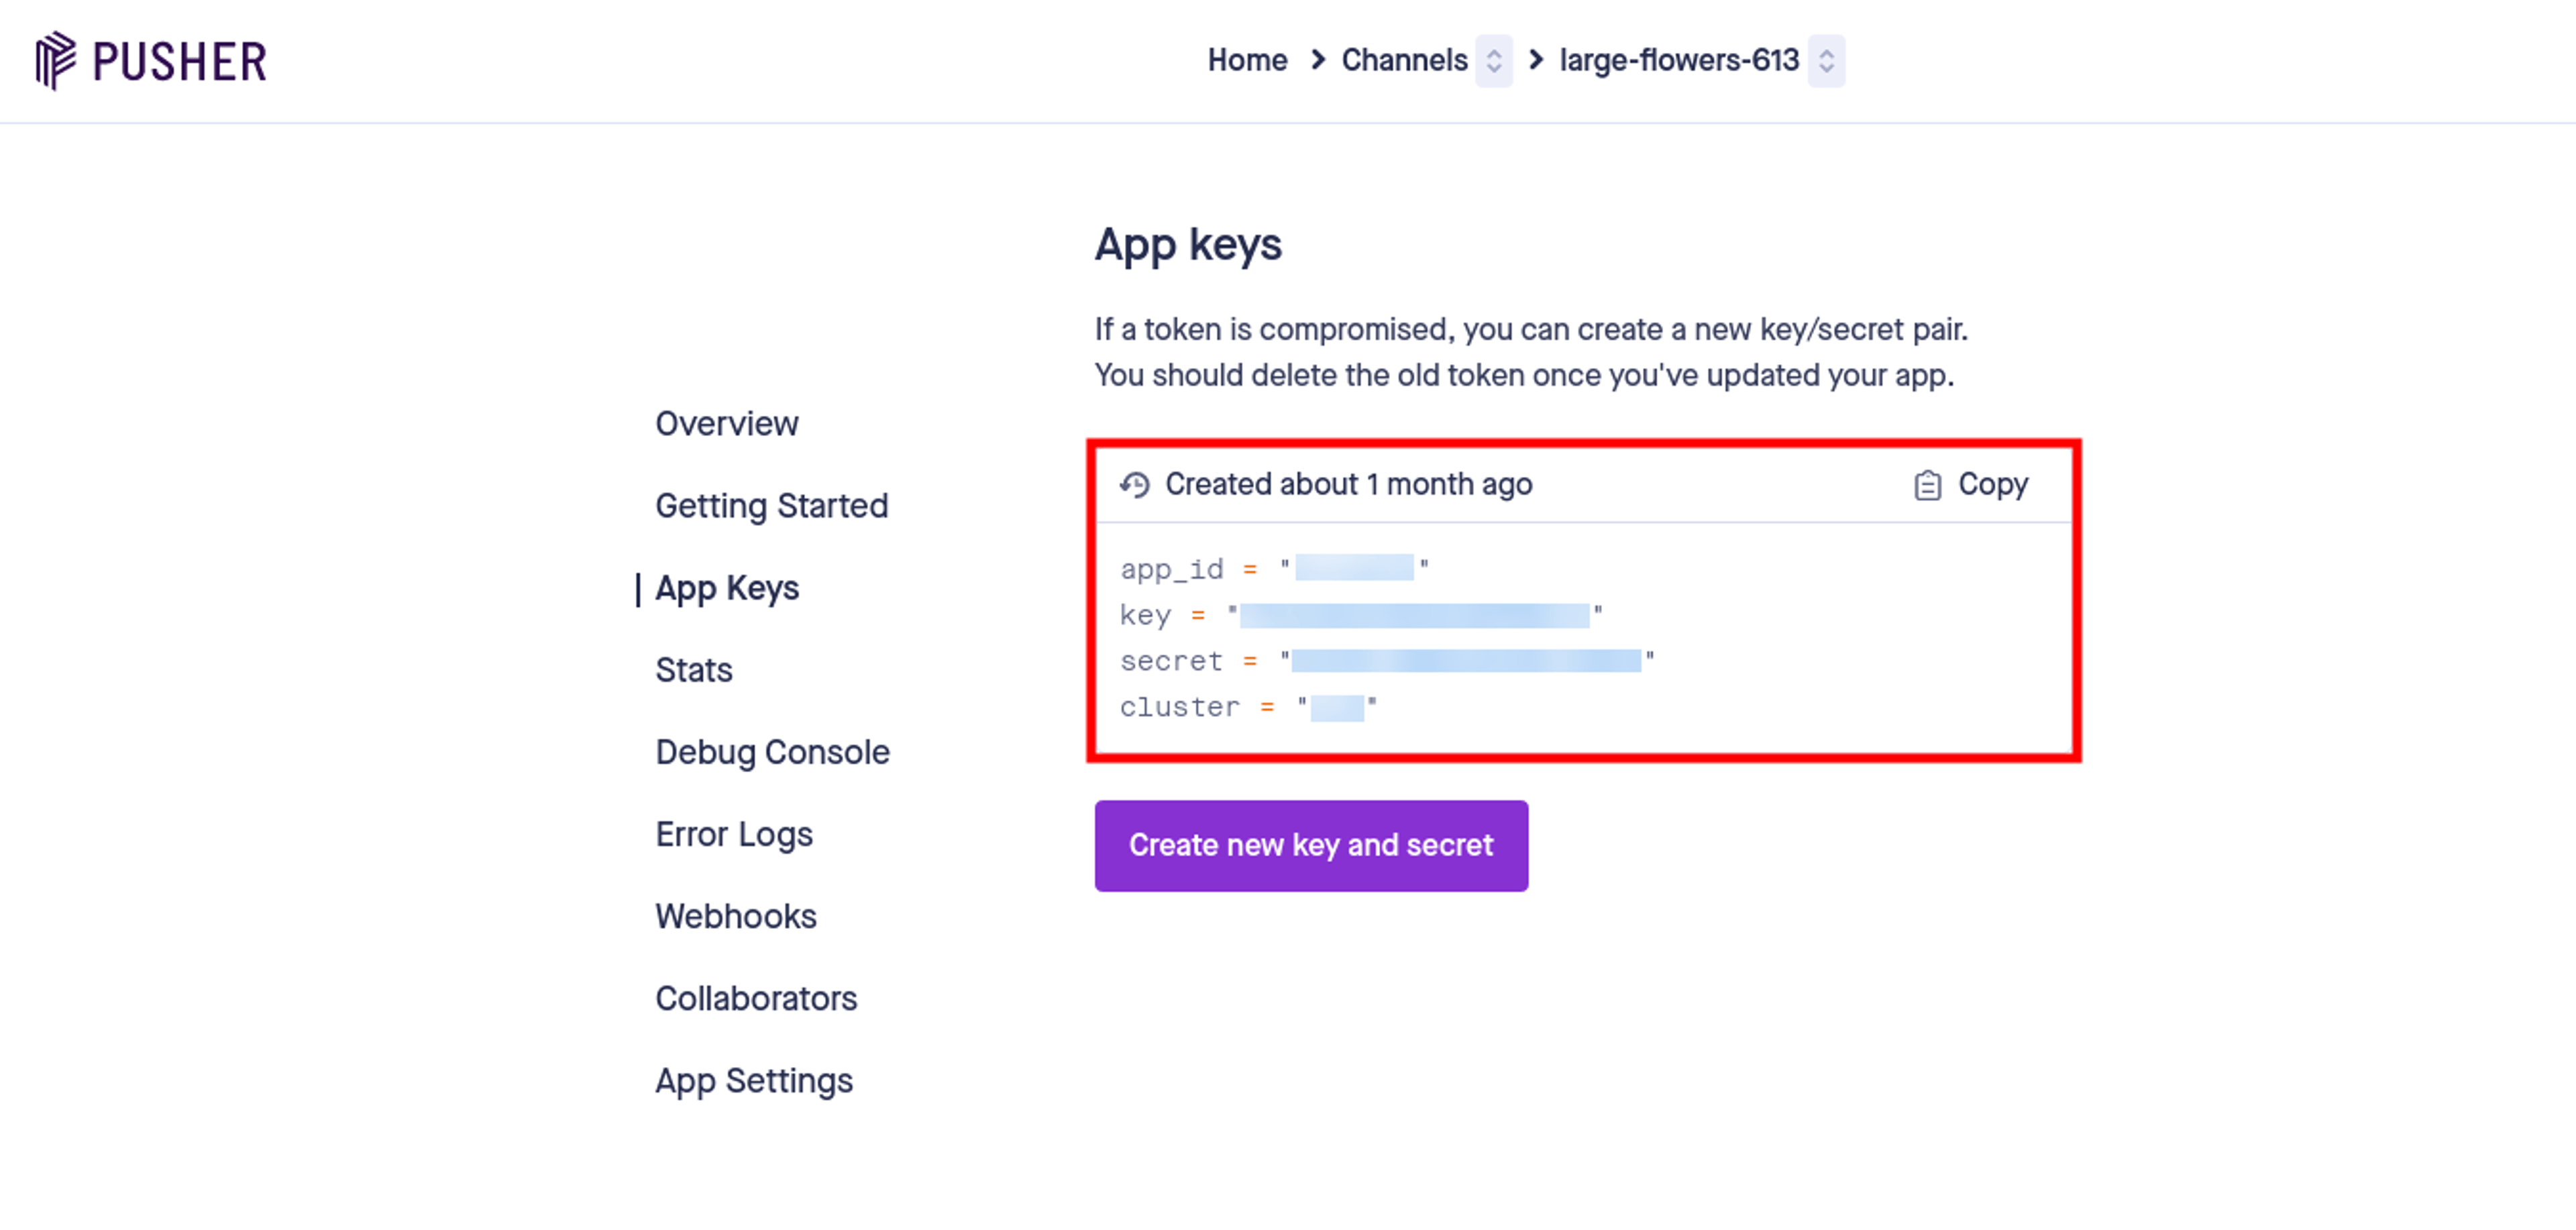Image resolution: width=2576 pixels, height=1230 pixels.
Task: Click the redacted key value
Action: 1414,615
